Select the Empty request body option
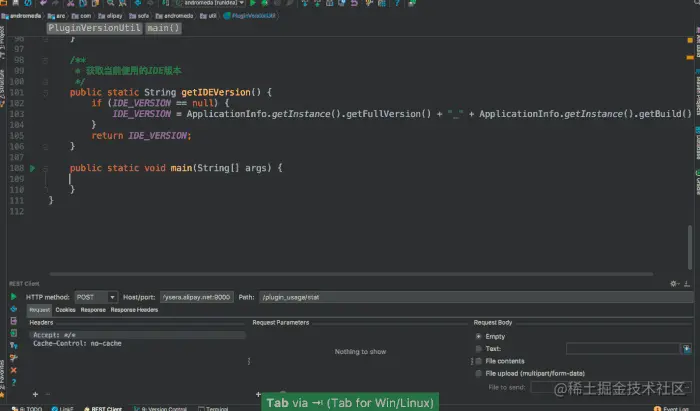The height and width of the screenshot is (411, 700). [479, 336]
